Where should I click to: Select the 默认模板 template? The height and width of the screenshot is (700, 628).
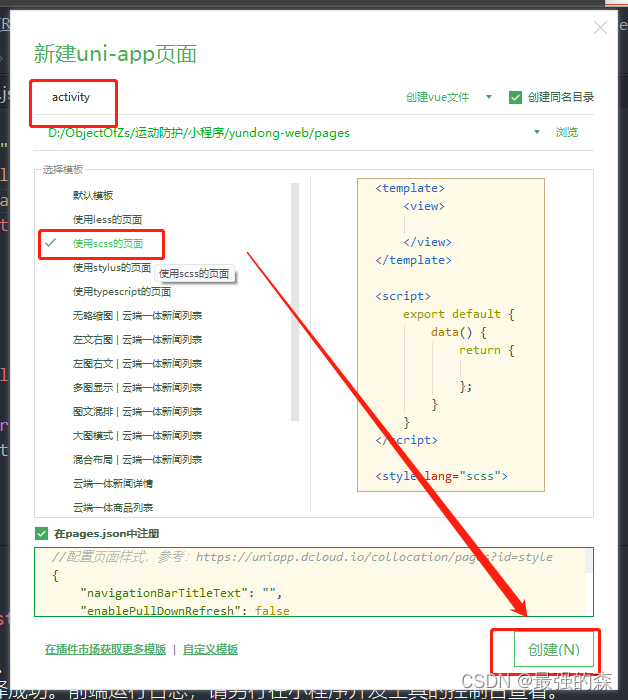93,195
